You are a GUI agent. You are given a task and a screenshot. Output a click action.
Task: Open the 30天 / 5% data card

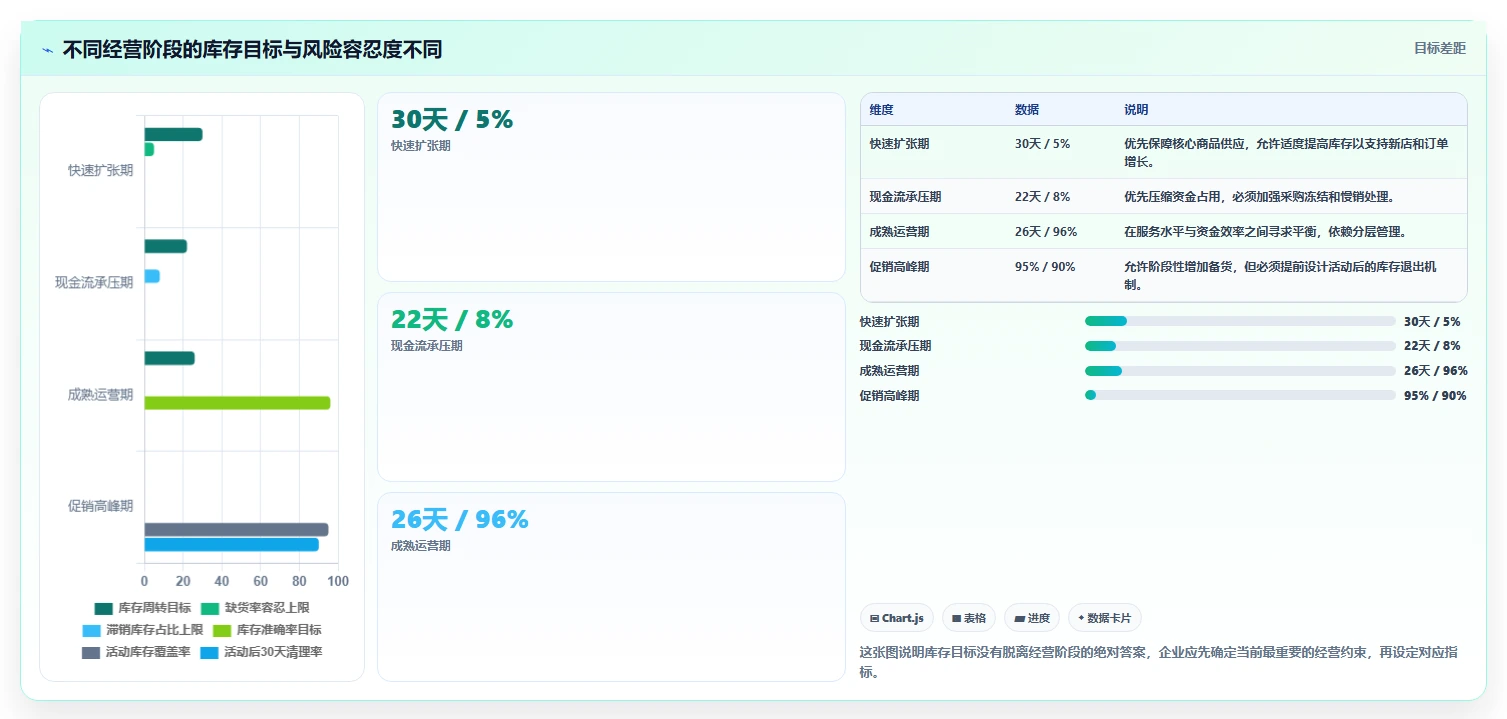611,187
